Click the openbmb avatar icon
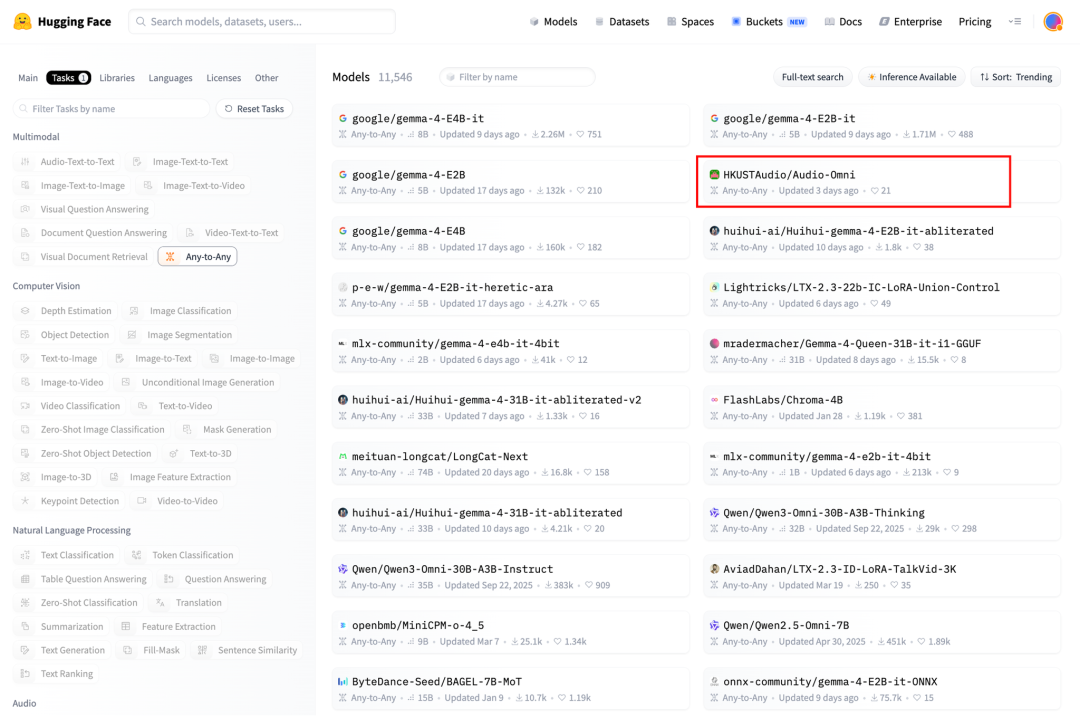 (x=342, y=626)
